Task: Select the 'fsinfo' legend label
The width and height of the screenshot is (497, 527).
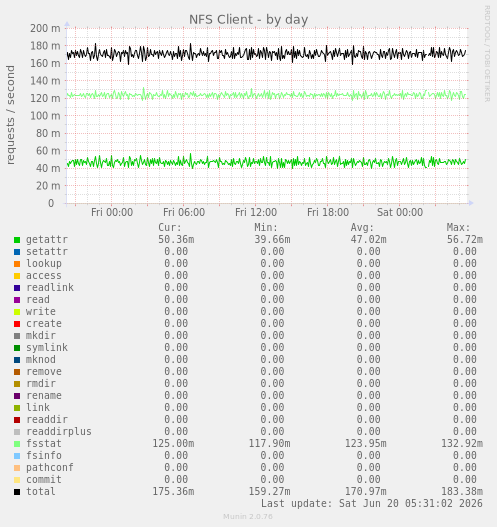Action: (44, 455)
